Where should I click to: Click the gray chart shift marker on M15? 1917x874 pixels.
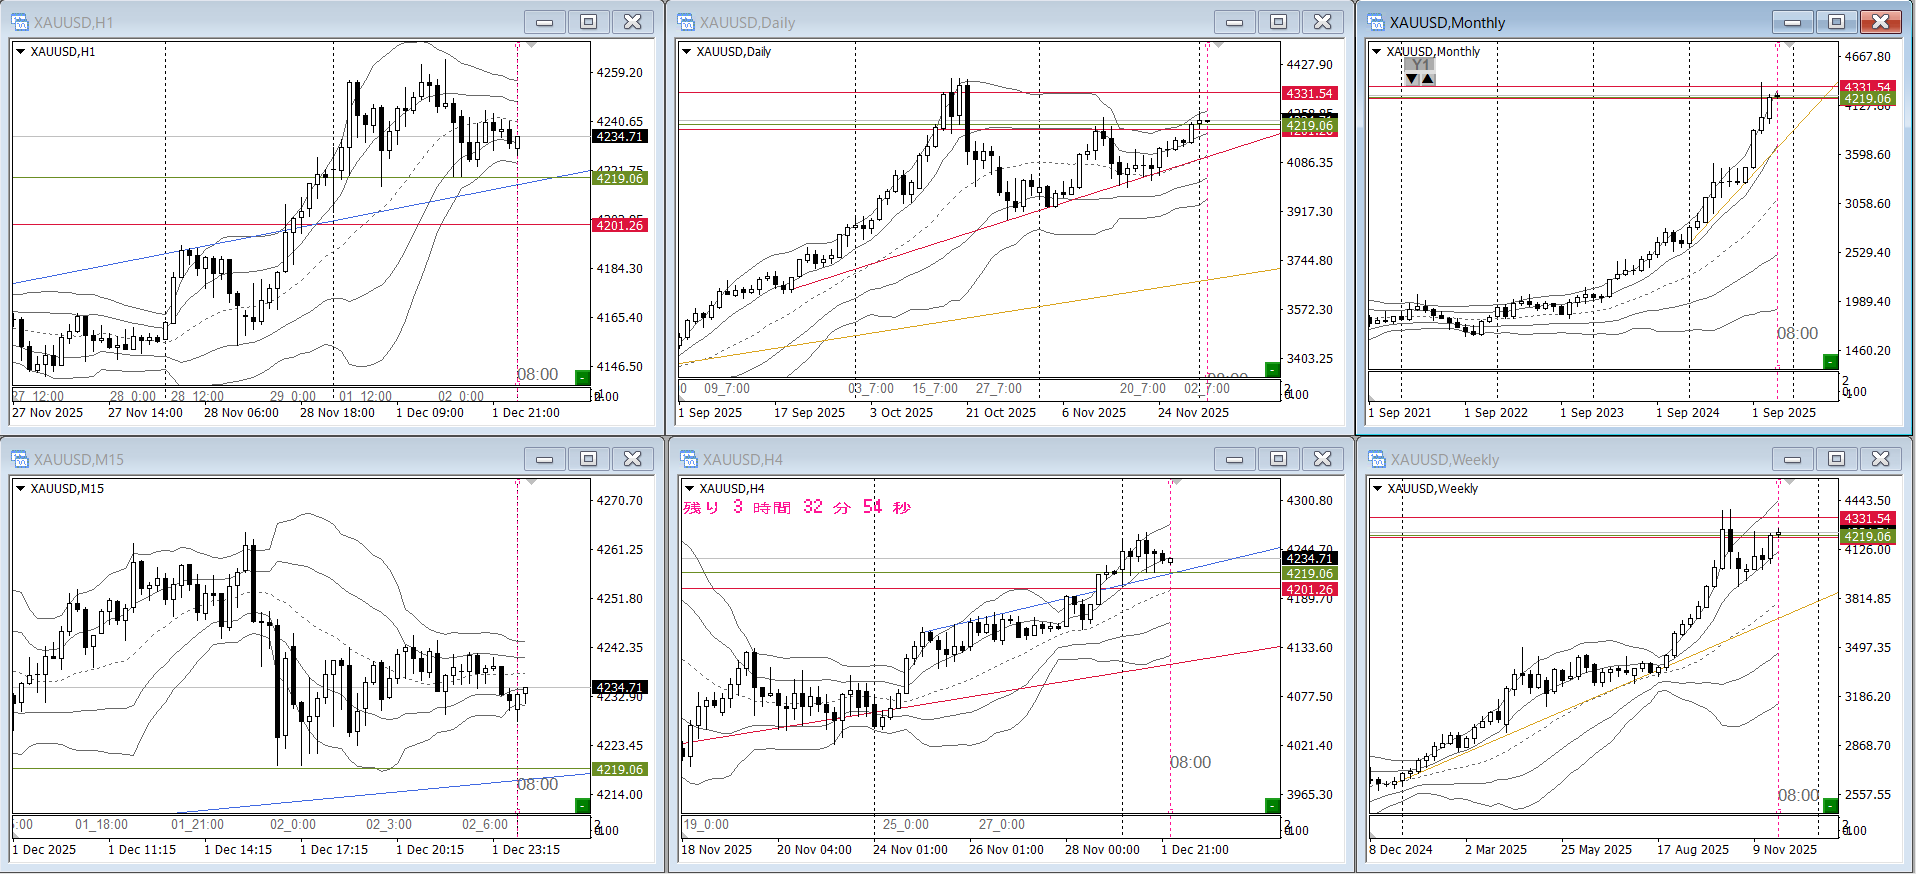pos(532,482)
